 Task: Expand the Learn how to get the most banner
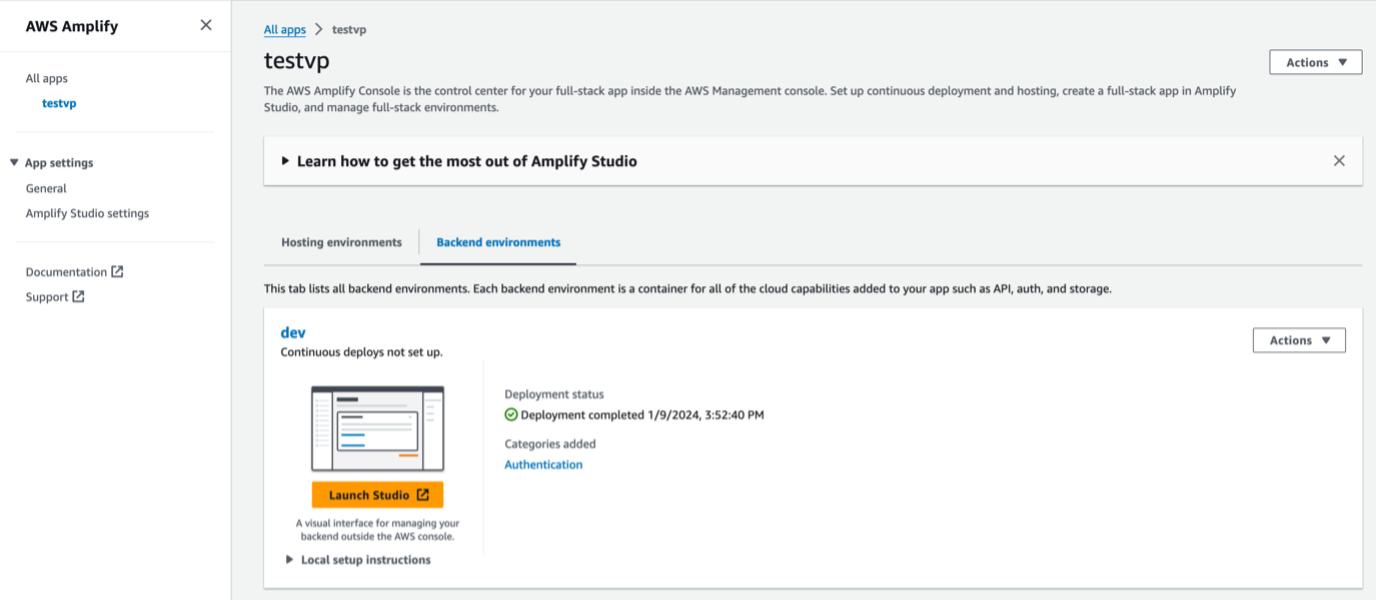[285, 161]
